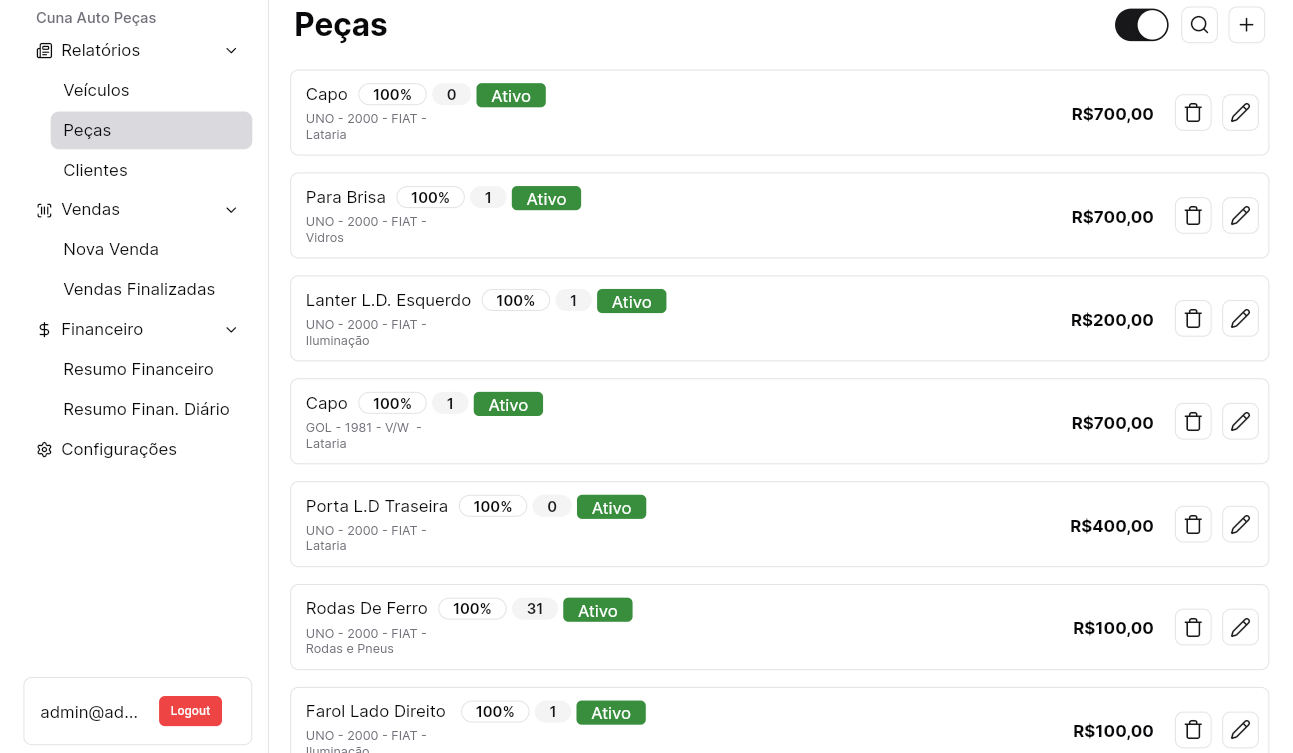Open the search magnifier in the header
The width and height of the screenshot is (1293, 753).
[1199, 25]
